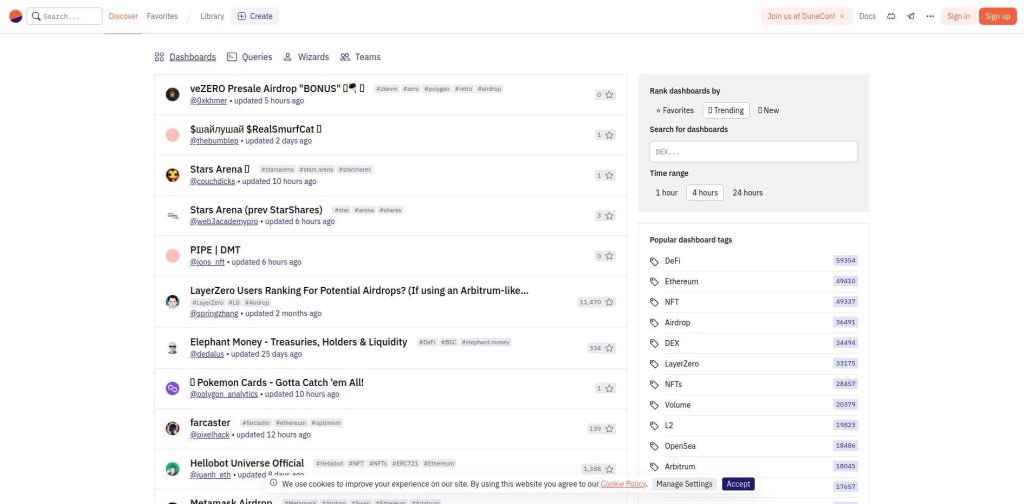Open Discover in the top navigation
Viewport: 1024px width, 504px height.
(123, 16)
